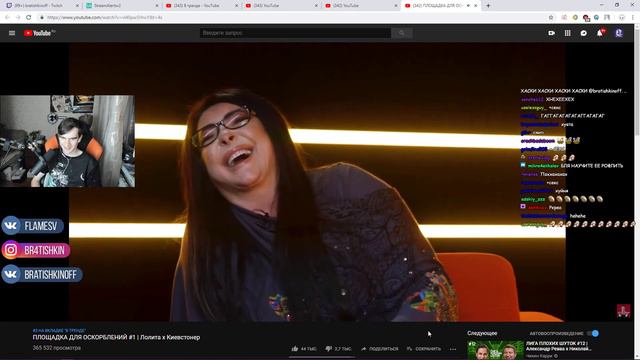The height and width of the screenshot is (360, 640).
Task: Click the YouTube search magnifier button
Action: (402, 33)
